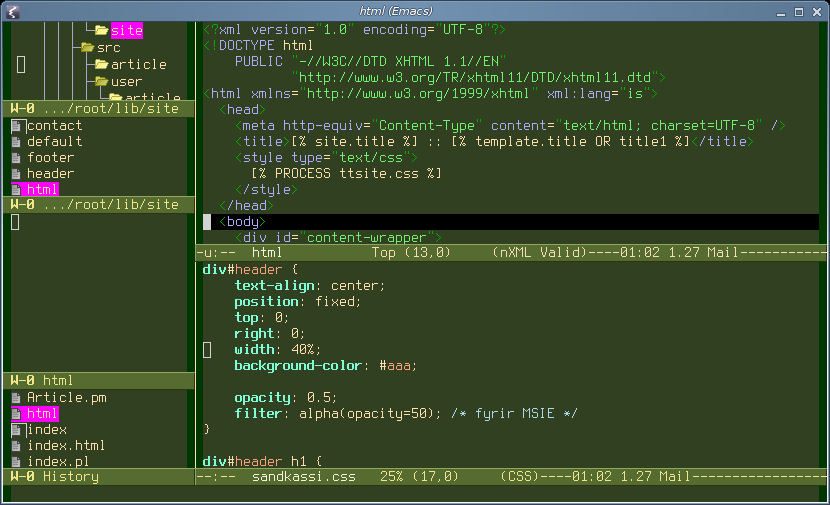Select the src directory node
Viewport: 830px width, 505px height.
[x=109, y=48]
